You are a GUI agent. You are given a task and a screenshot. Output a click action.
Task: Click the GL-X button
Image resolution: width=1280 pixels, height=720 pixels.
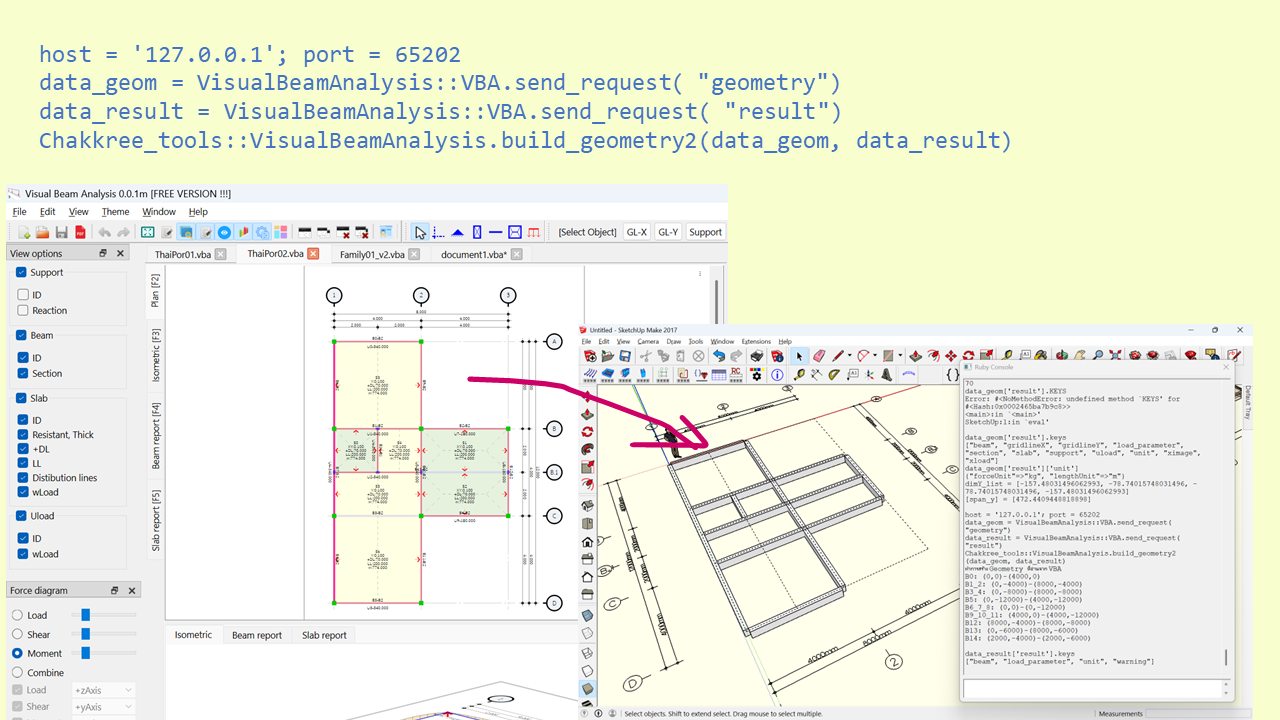click(x=637, y=232)
